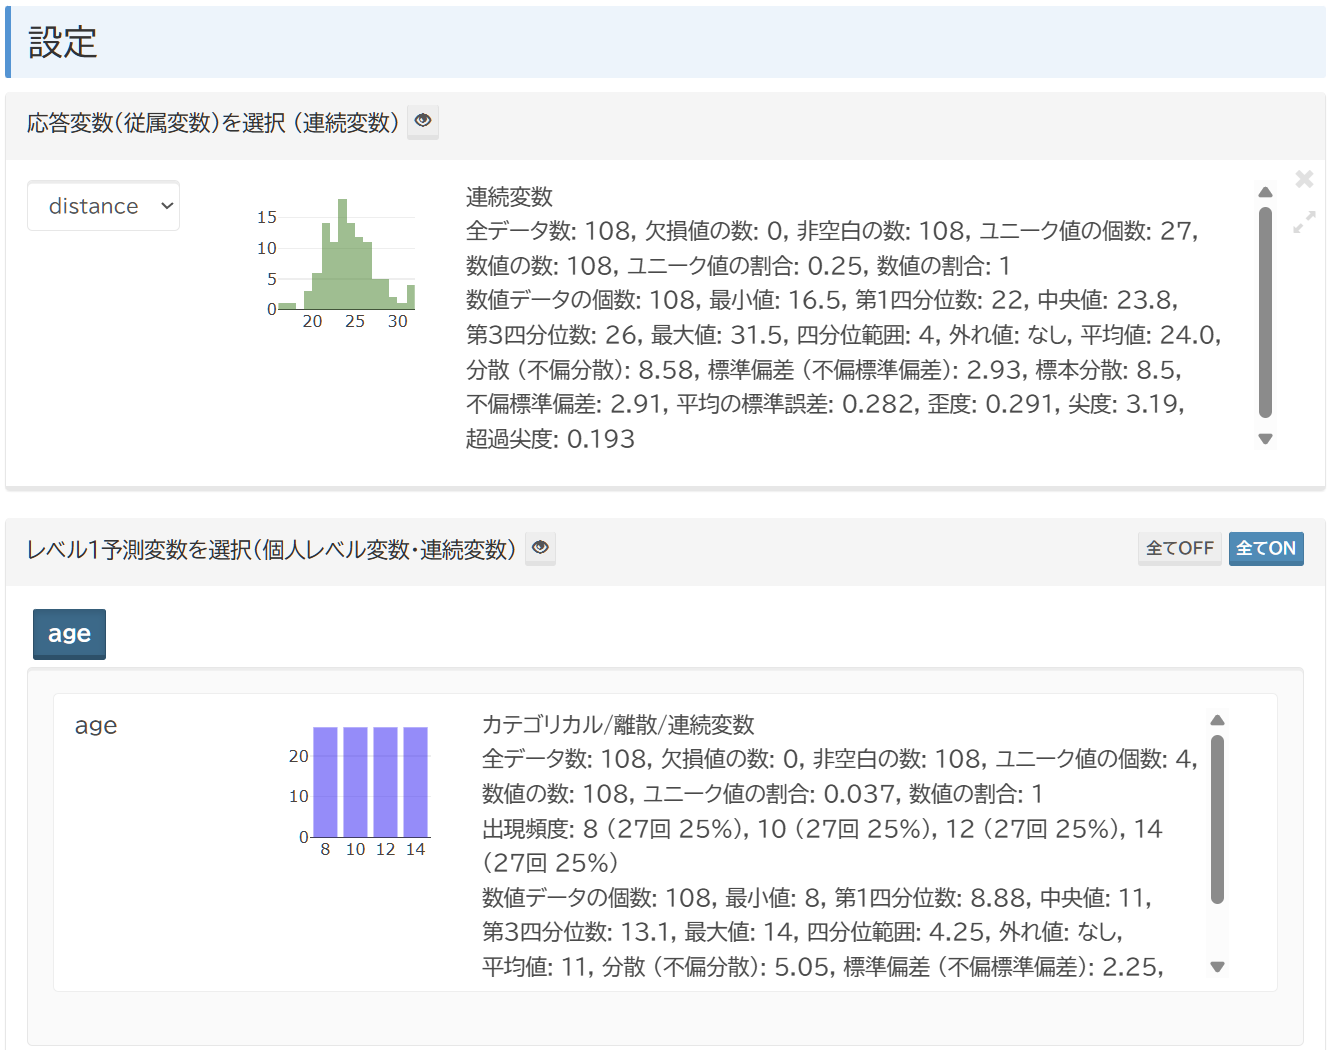Open the distance variable dropdown
The image size is (1327, 1050).
click(103, 206)
